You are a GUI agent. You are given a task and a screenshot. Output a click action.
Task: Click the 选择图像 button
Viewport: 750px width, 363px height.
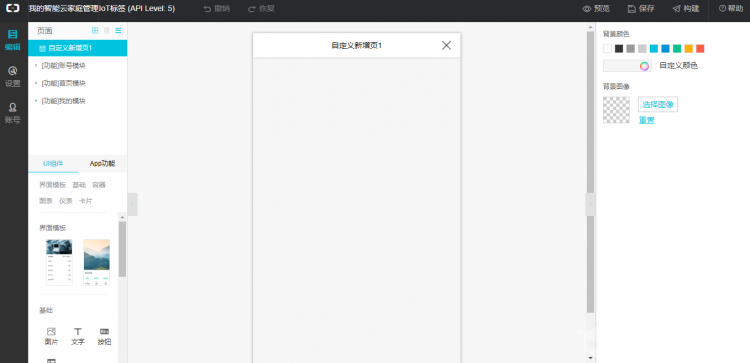[x=658, y=104]
